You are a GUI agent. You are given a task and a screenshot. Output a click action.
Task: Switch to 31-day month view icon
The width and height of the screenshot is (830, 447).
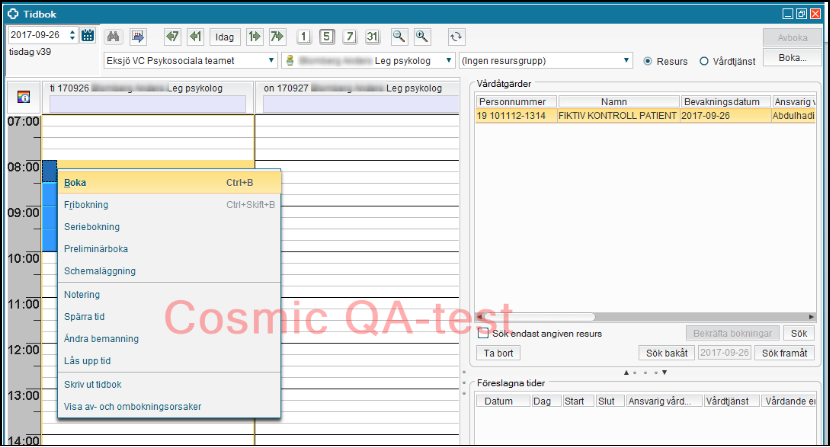coord(372,36)
